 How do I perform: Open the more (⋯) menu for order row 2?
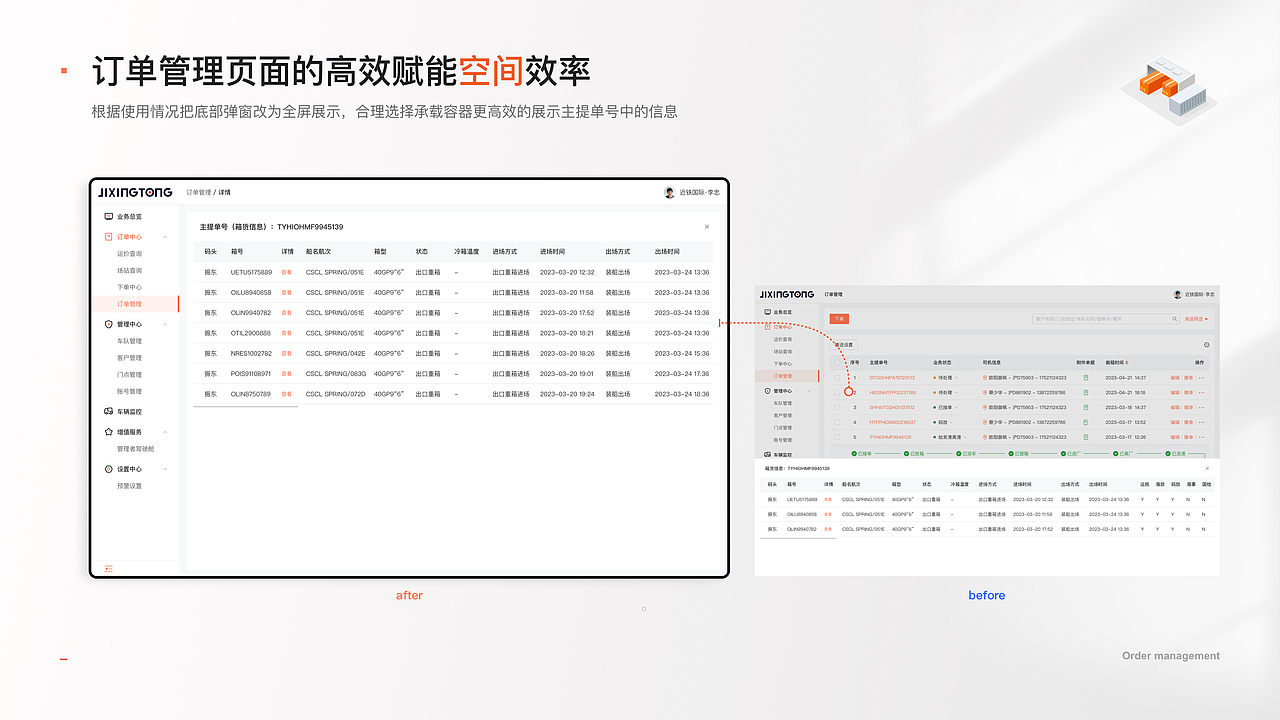click(1201, 393)
